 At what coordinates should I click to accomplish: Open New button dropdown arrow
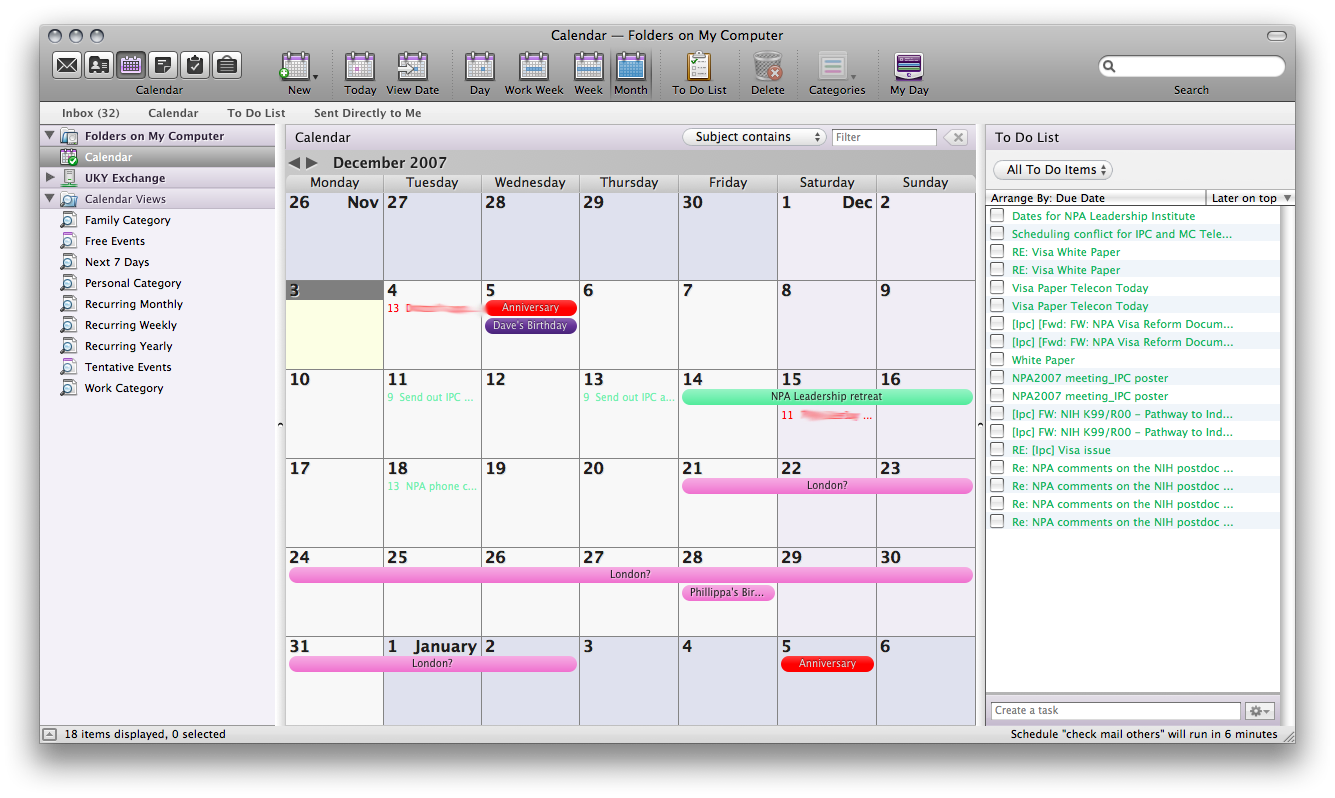tap(316, 77)
